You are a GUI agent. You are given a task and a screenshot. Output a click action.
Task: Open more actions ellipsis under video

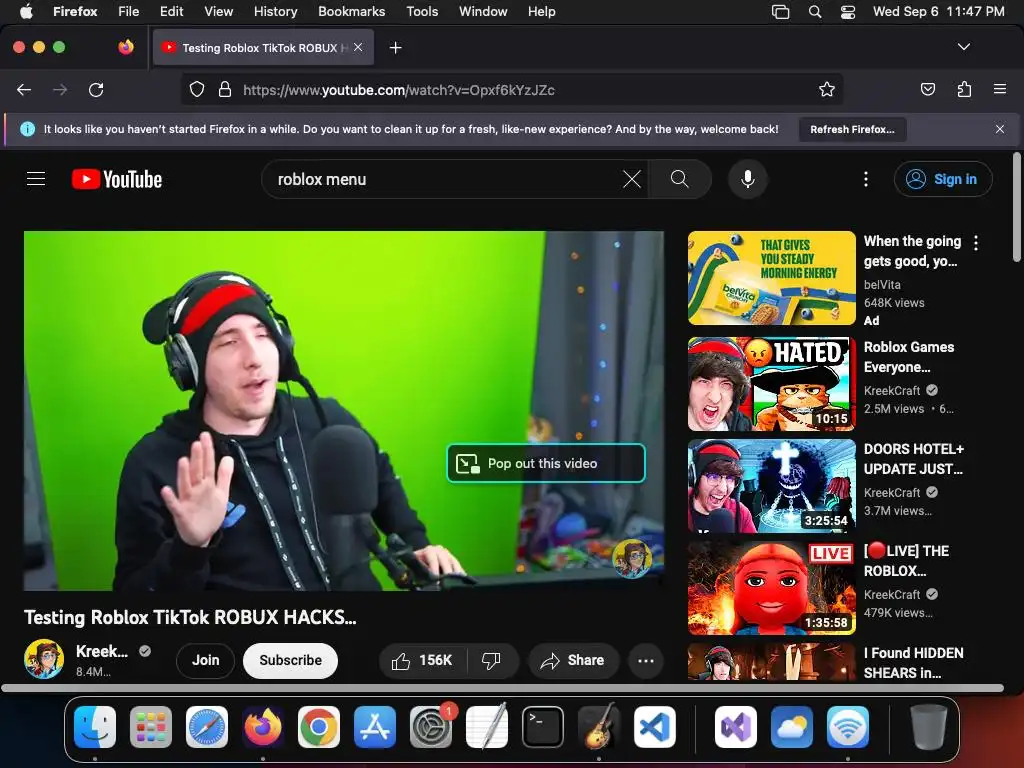pos(646,661)
